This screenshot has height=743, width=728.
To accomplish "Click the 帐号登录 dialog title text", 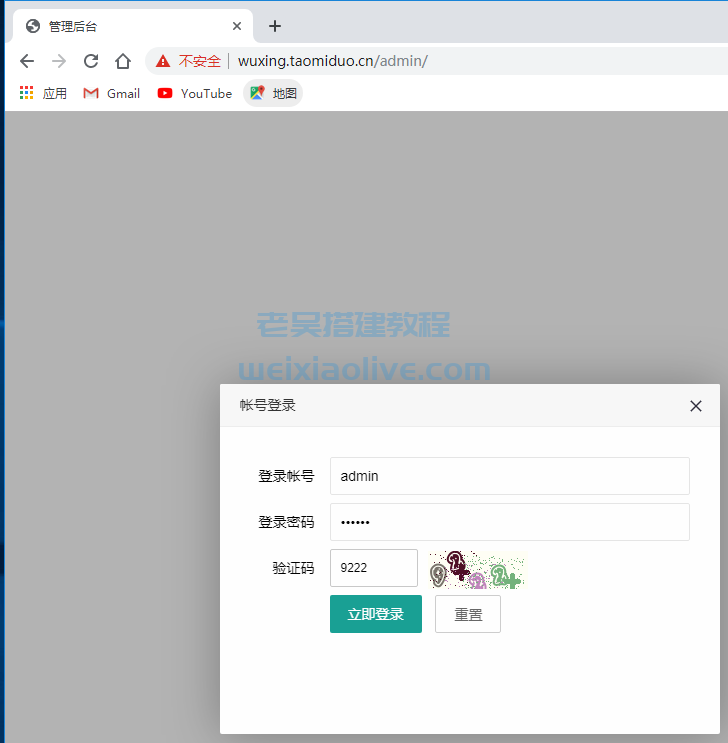I will [268, 406].
